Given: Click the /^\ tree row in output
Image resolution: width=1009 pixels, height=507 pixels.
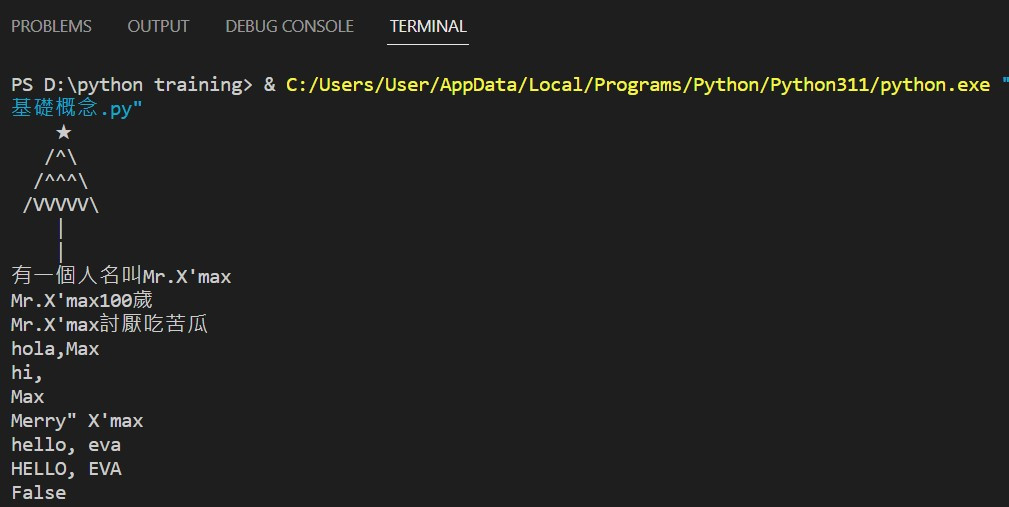Looking at the screenshot, I should (x=61, y=157).
